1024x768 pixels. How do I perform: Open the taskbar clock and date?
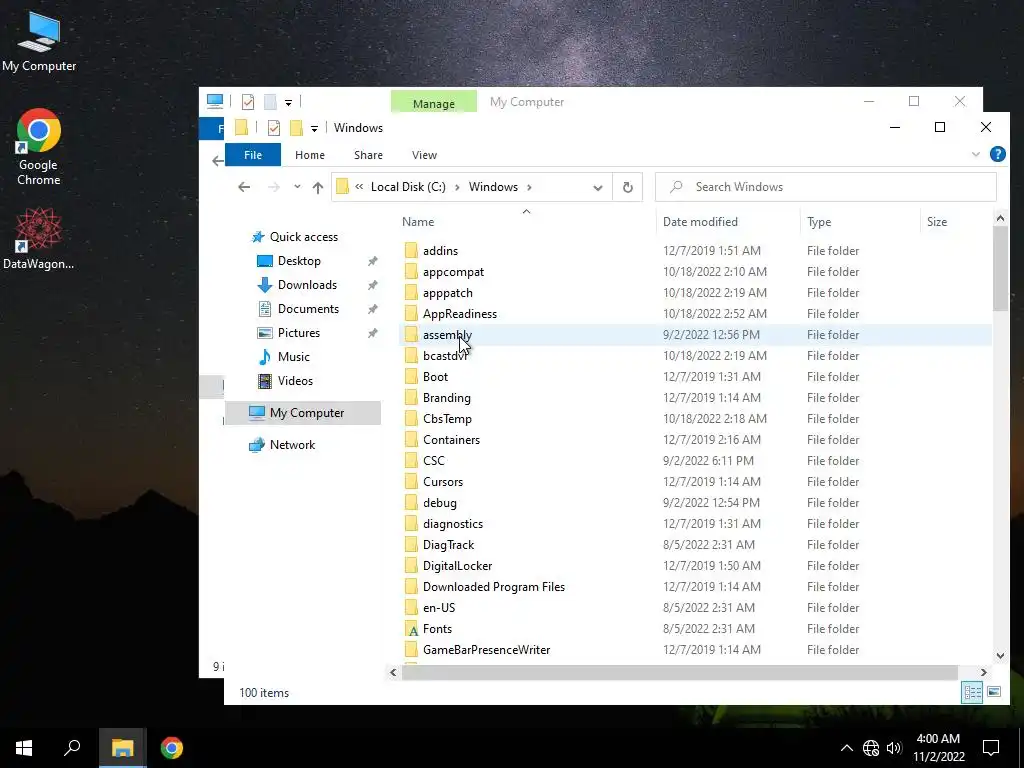tap(938, 748)
